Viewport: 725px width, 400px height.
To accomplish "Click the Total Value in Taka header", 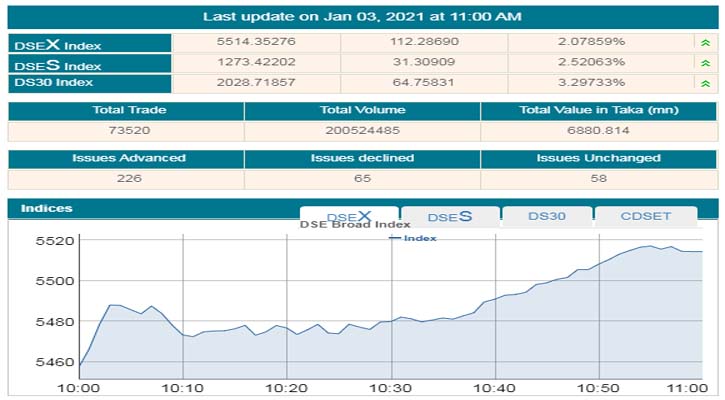I will click(598, 111).
